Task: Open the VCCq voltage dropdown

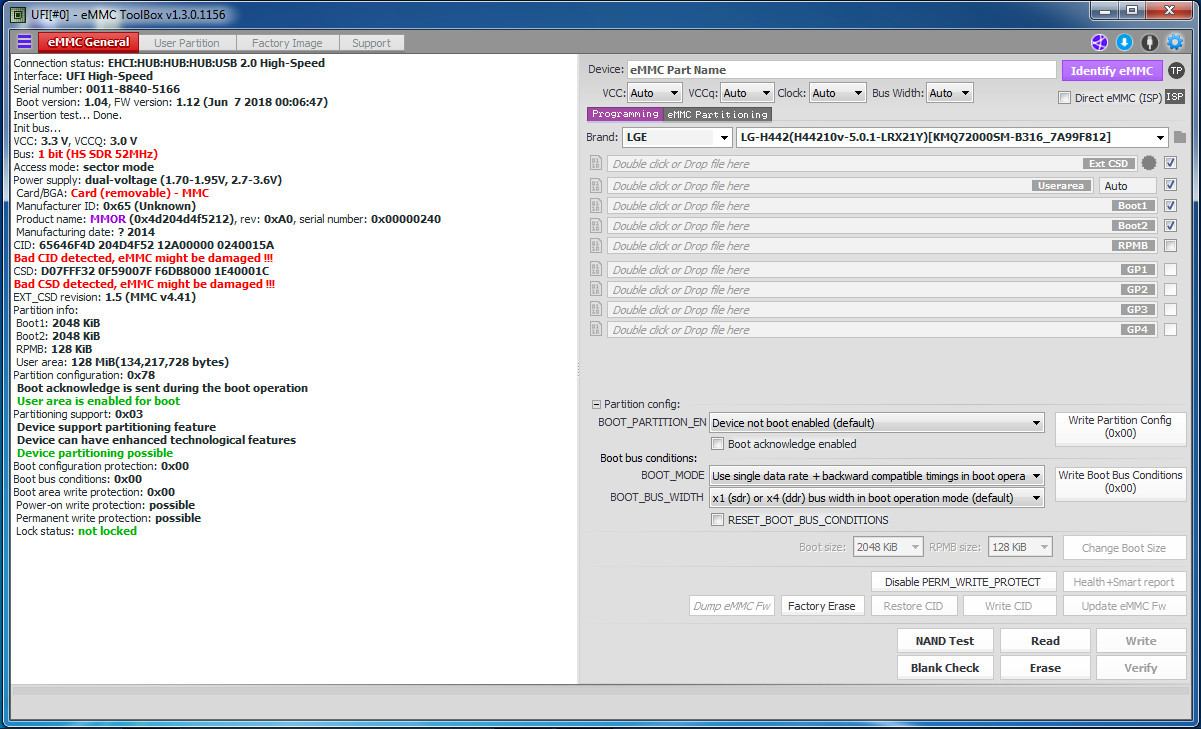Action: pyautogui.click(x=746, y=93)
